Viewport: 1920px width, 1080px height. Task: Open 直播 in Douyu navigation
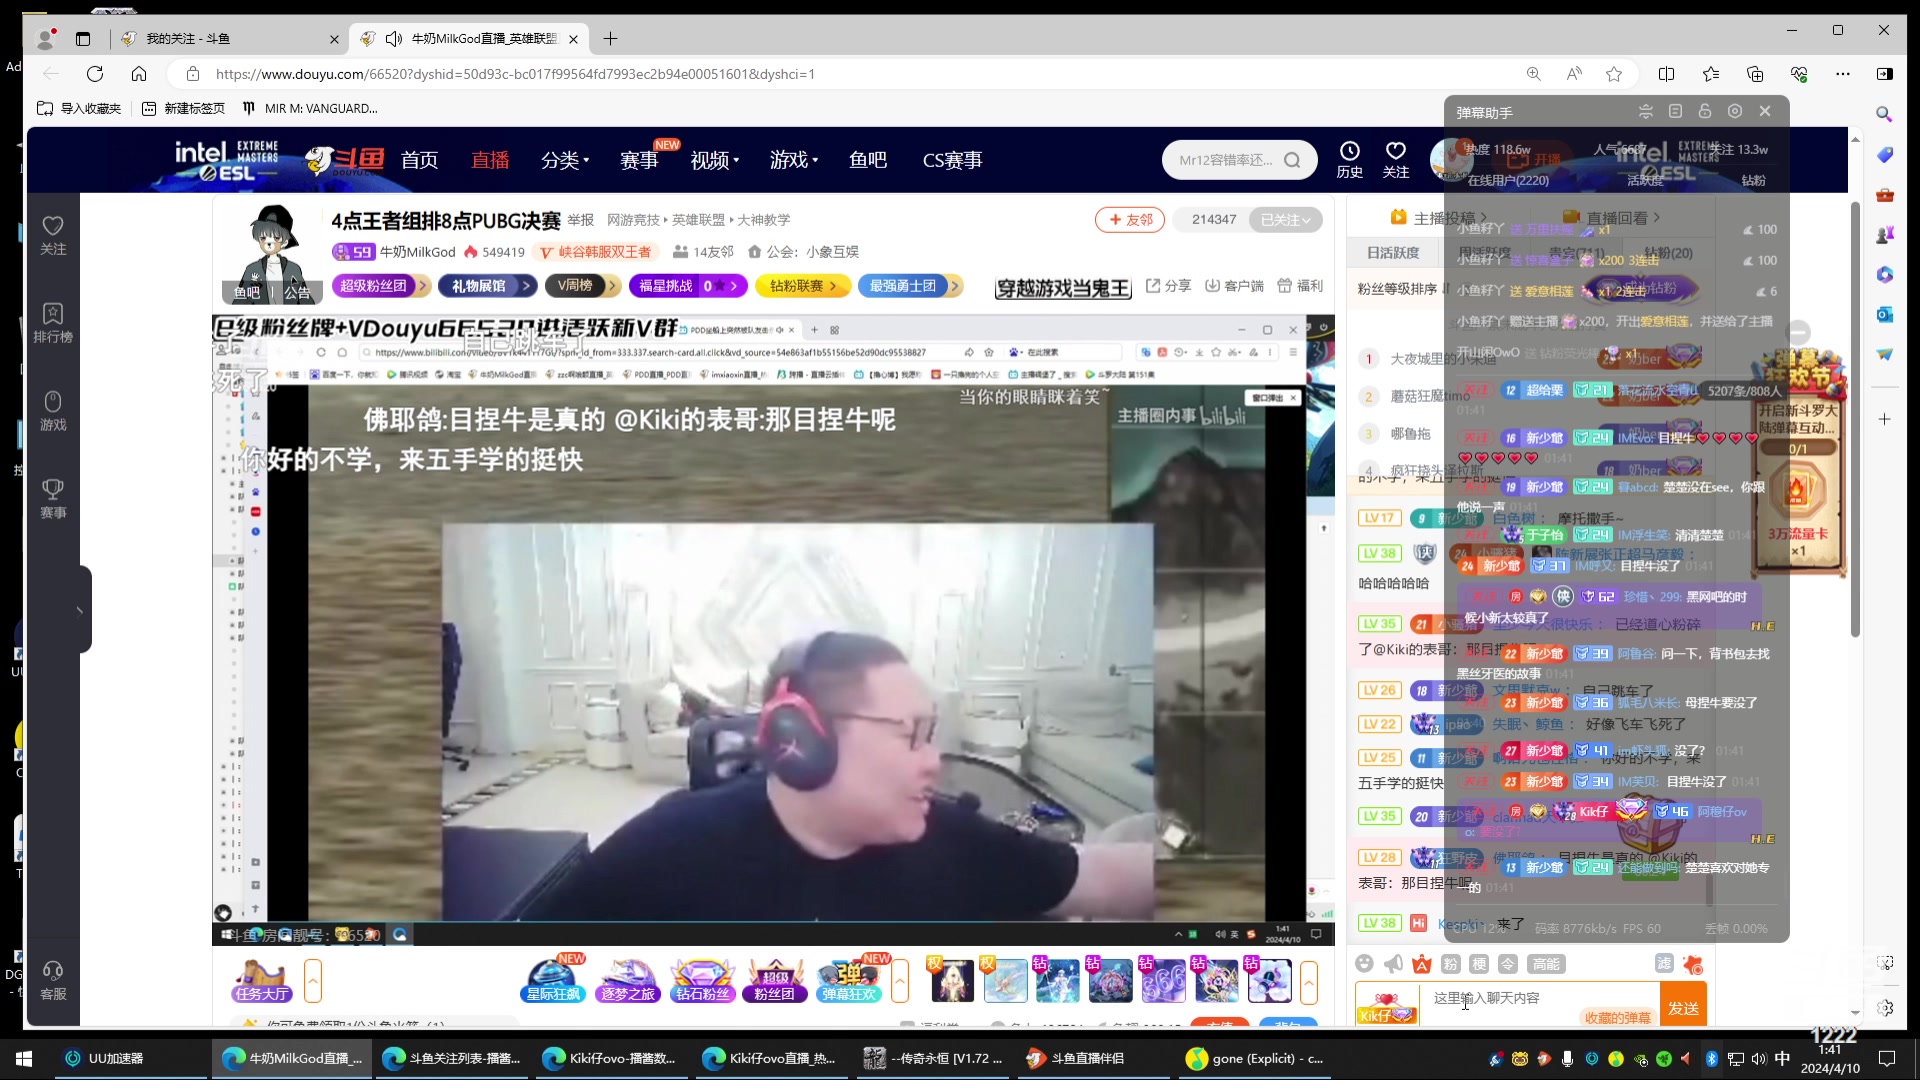(490, 160)
